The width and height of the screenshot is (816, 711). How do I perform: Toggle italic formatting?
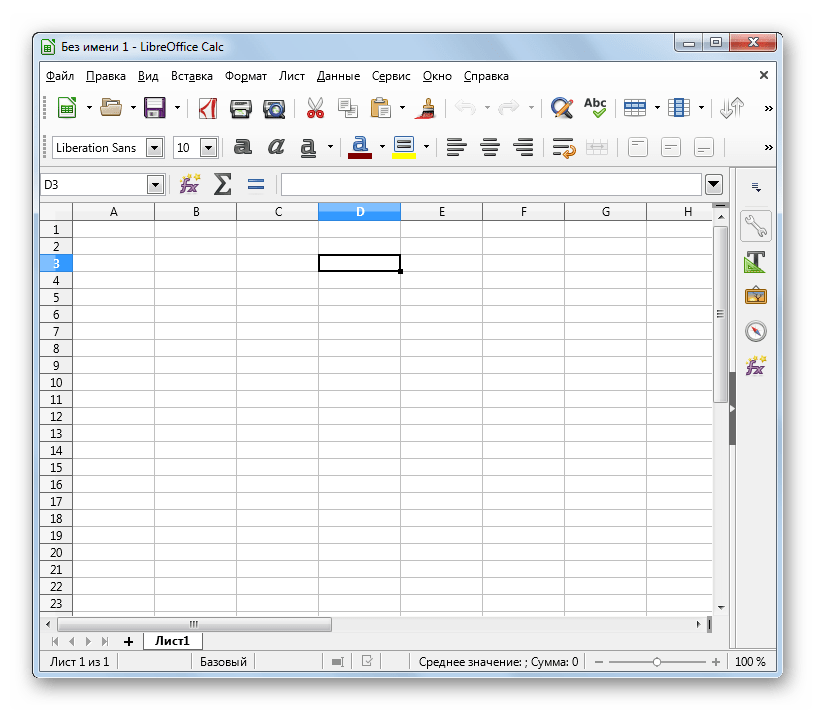pos(276,147)
